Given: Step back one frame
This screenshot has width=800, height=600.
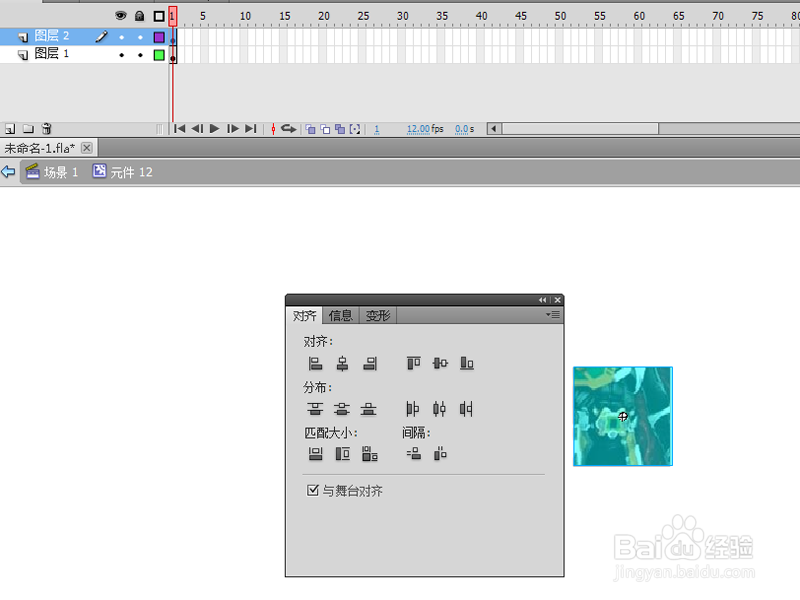Looking at the screenshot, I should click(x=197, y=129).
